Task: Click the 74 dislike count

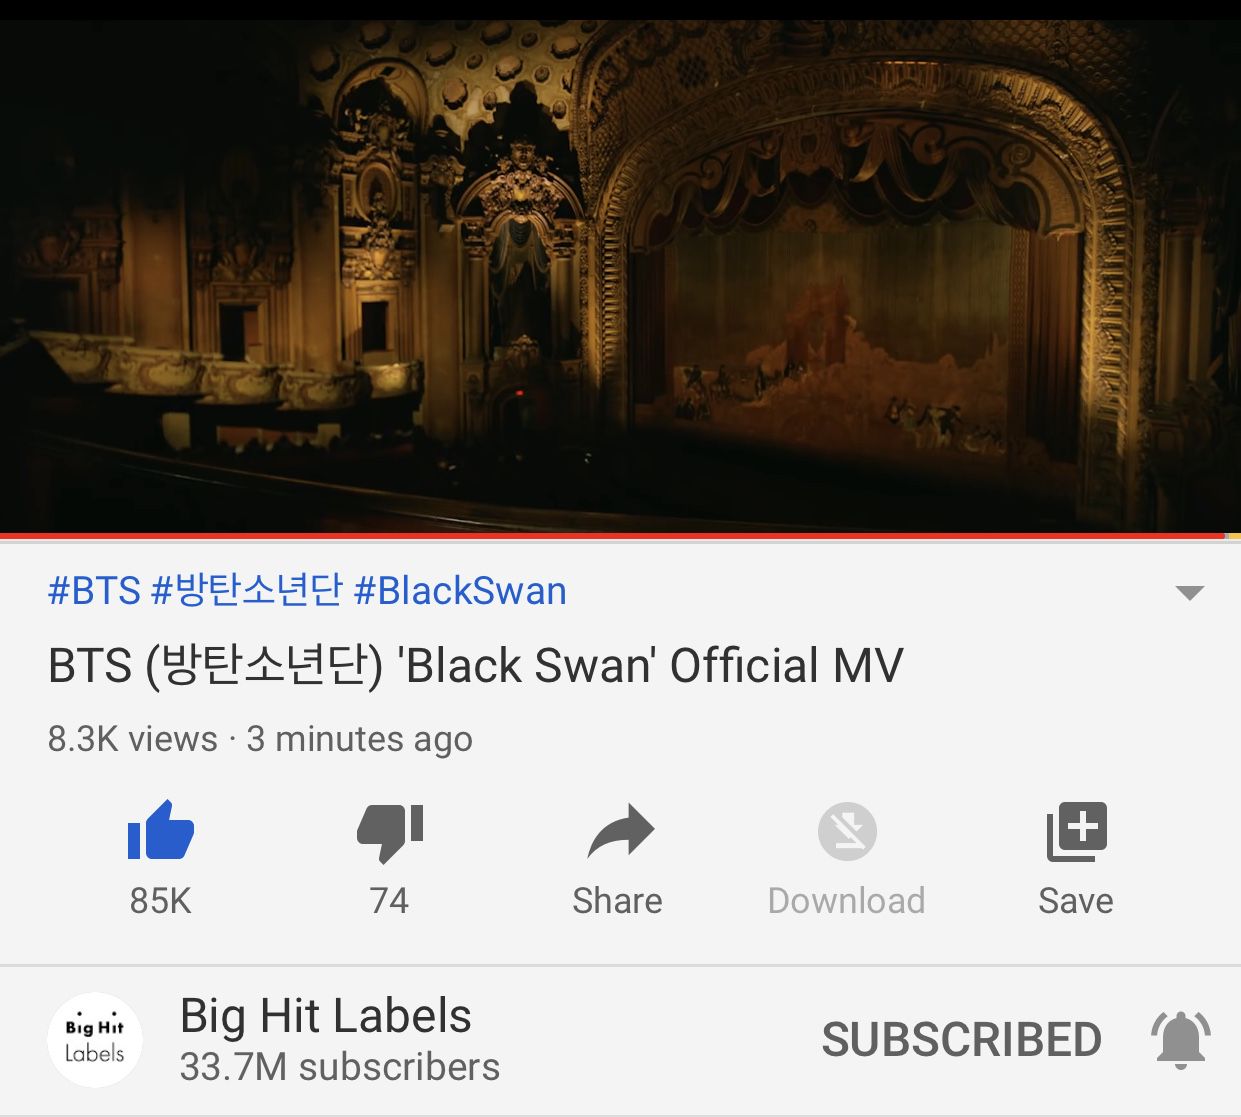Action: [x=389, y=901]
